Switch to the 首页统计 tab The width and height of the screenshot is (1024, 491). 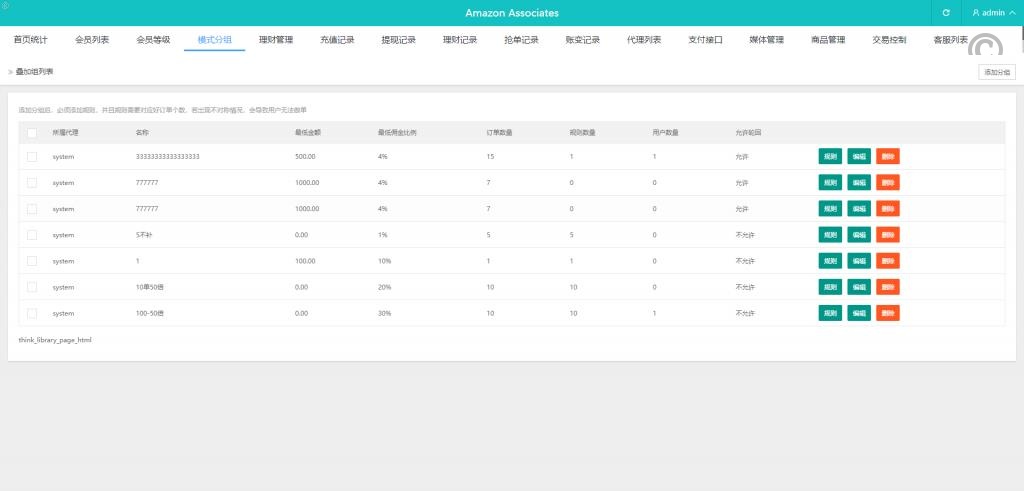[30, 40]
